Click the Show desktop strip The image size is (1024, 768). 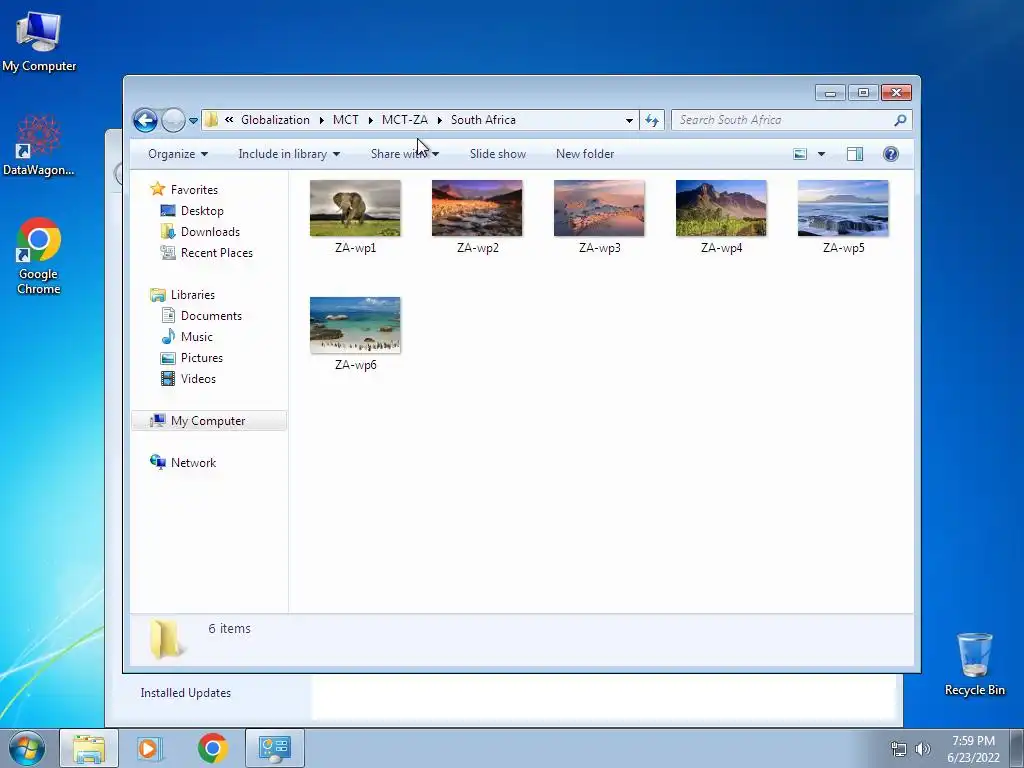(x=1017, y=748)
